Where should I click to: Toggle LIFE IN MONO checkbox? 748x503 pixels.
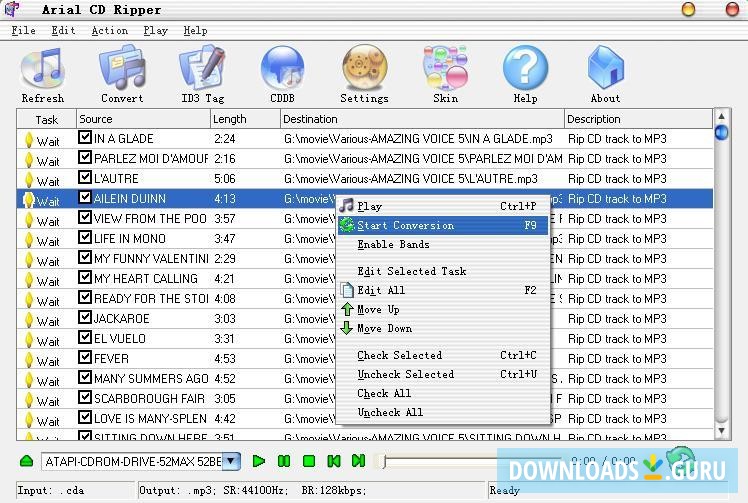pyautogui.click(x=84, y=238)
